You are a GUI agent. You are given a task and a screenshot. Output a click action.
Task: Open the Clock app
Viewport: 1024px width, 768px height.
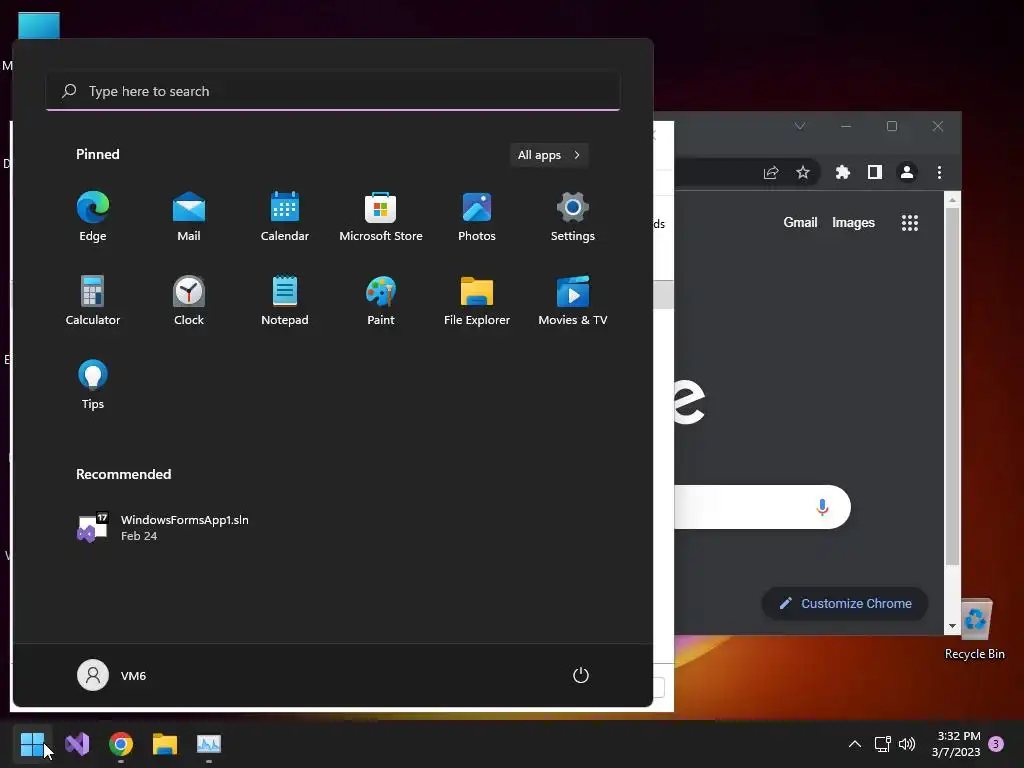189,300
